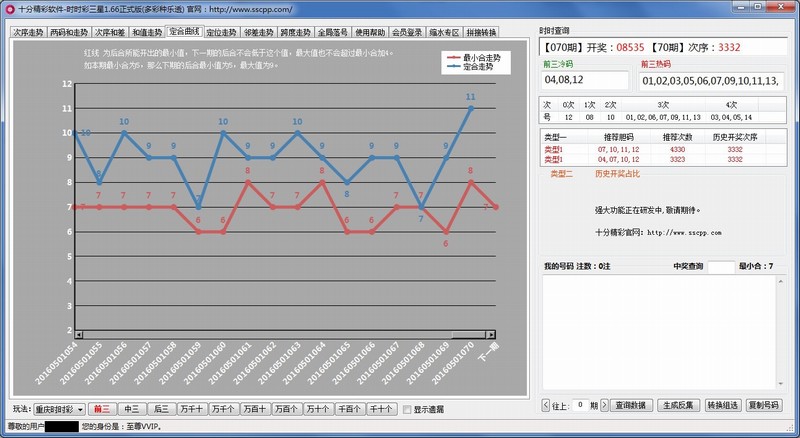Open the 缩水专区 tab
Viewport: 800px width, 438px height.
[x=444, y=32]
